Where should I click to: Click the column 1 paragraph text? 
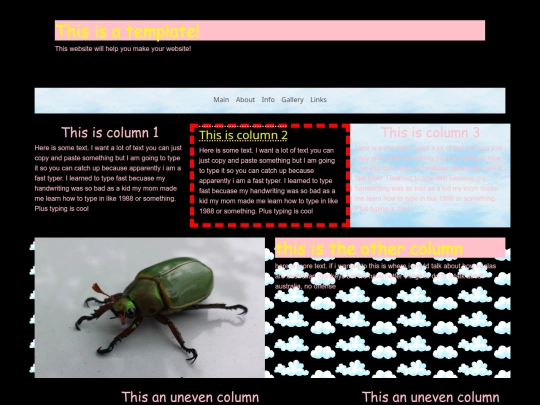(x=108, y=178)
